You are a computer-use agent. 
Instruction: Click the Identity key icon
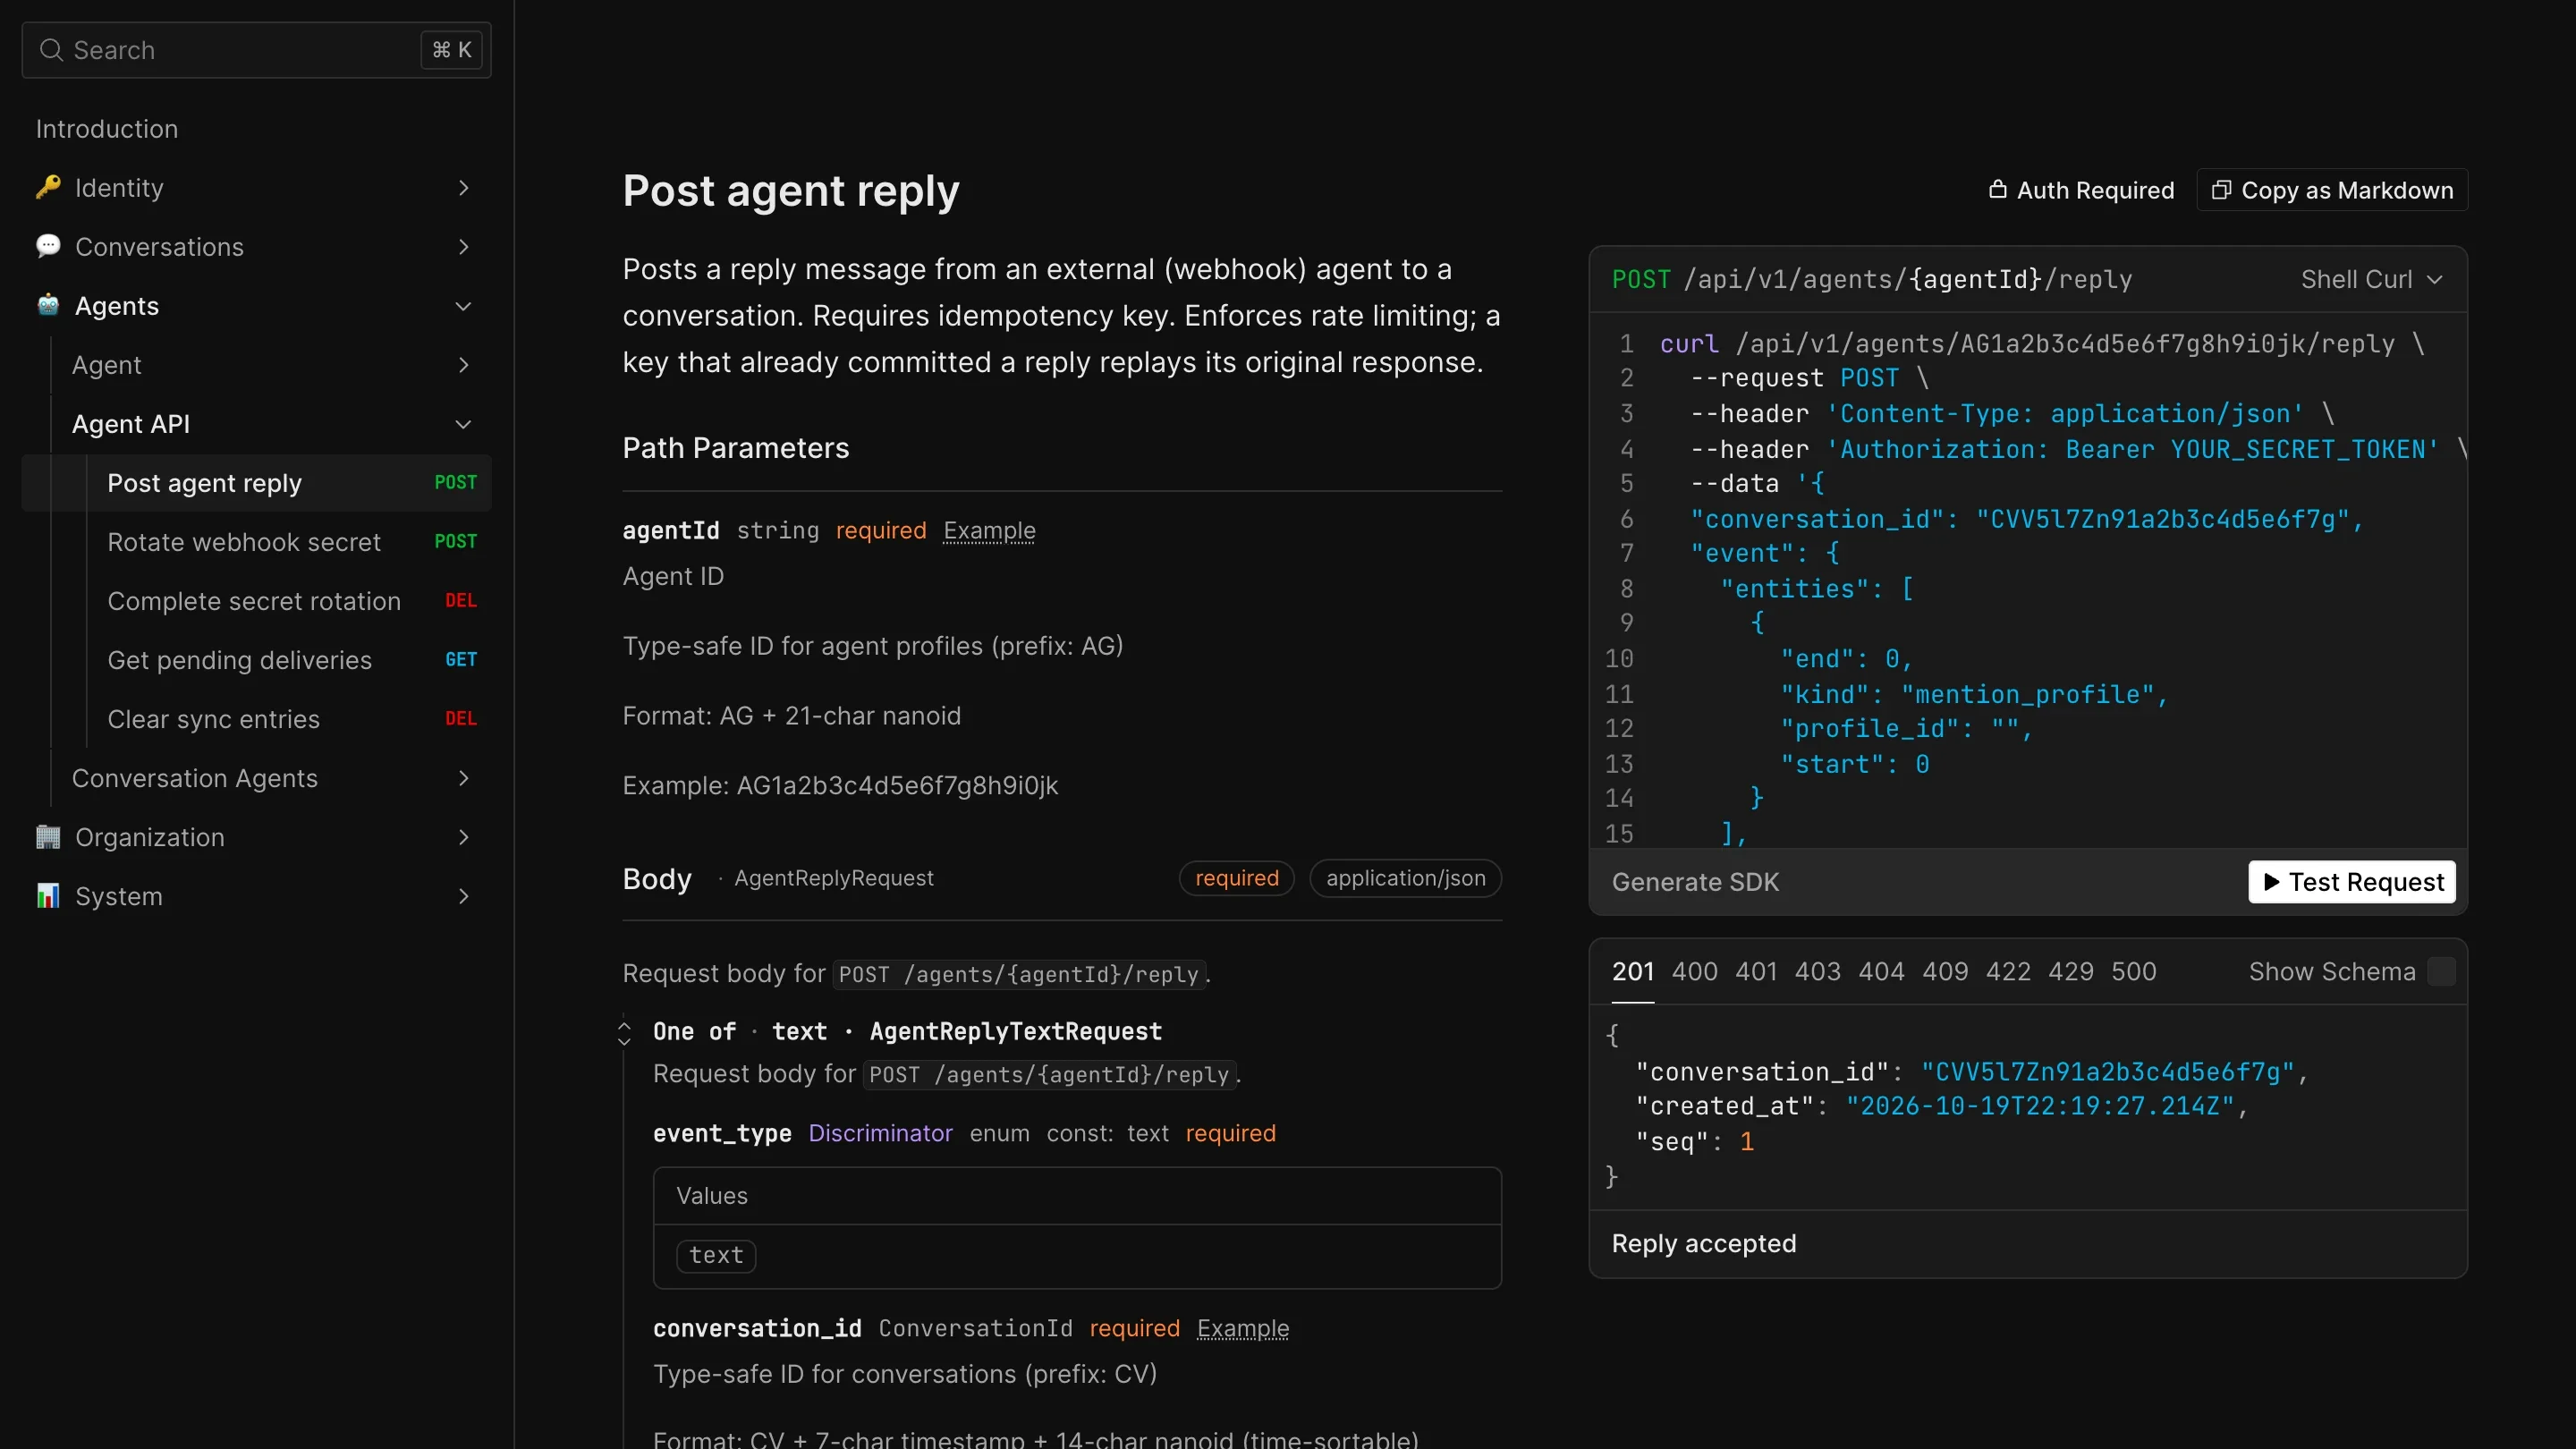(48, 187)
